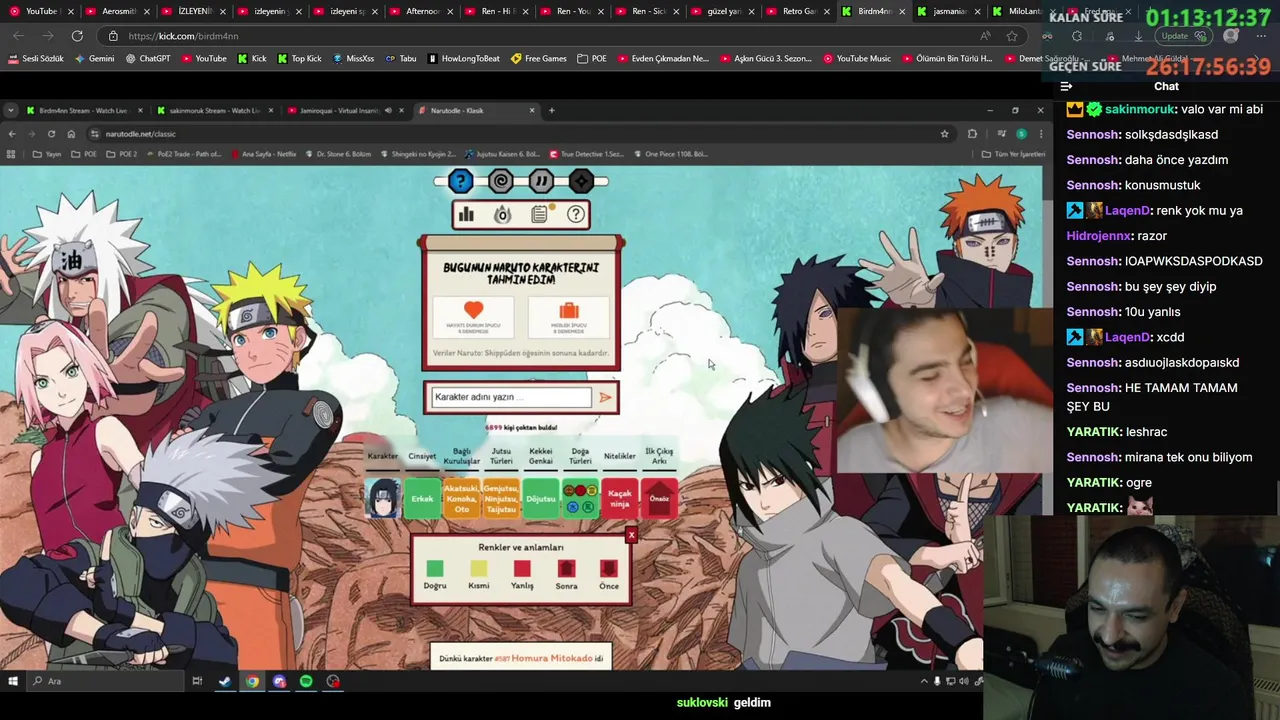
Task: Click the Sasuke guess portrait thumbnail
Action: pos(383,498)
